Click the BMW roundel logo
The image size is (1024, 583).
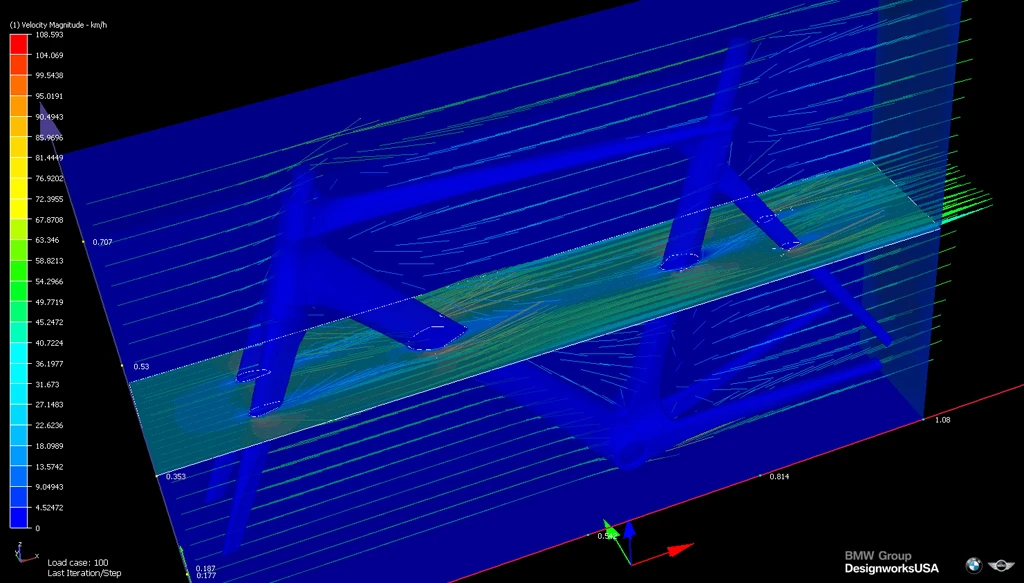click(974, 565)
